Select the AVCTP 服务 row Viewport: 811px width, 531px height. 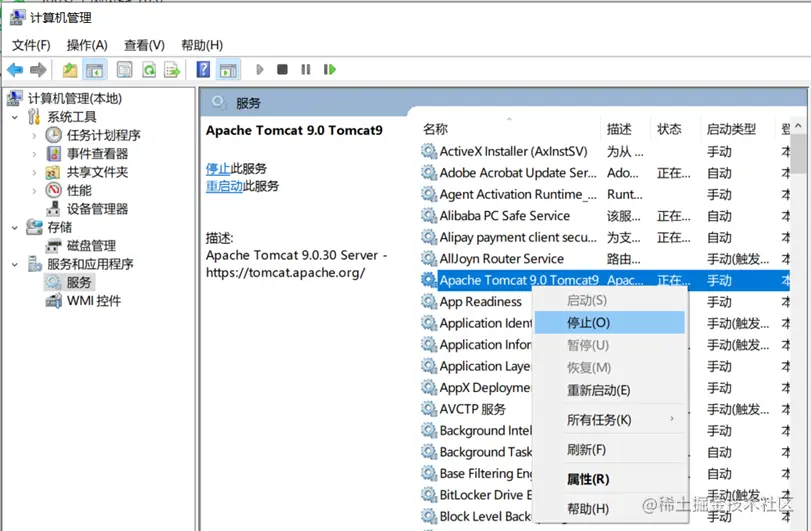(472, 409)
